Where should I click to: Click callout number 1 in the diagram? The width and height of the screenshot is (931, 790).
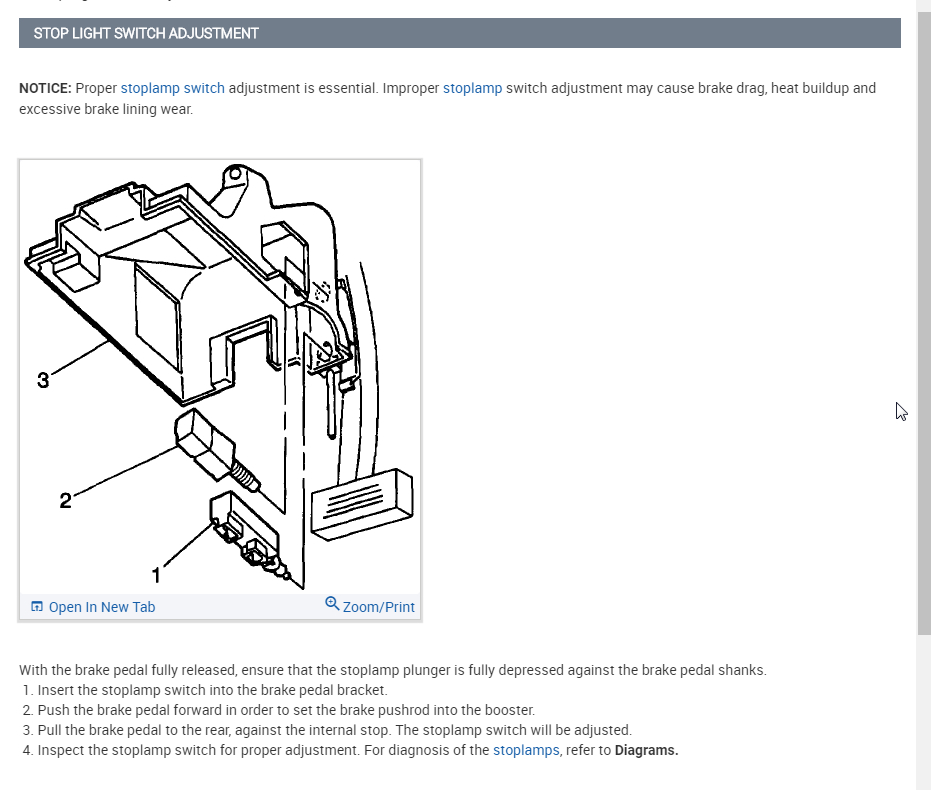(156, 576)
